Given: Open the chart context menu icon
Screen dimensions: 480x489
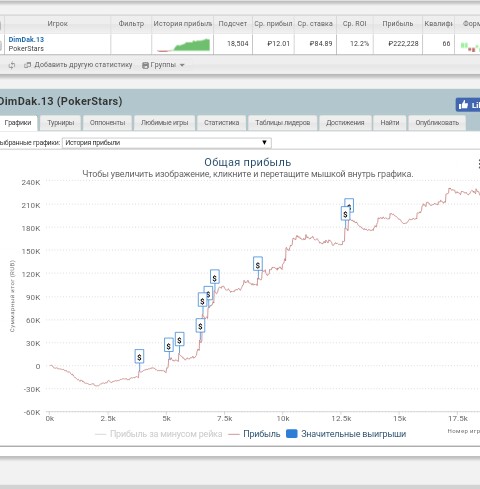Looking at the screenshot, I should pos(478,164).
